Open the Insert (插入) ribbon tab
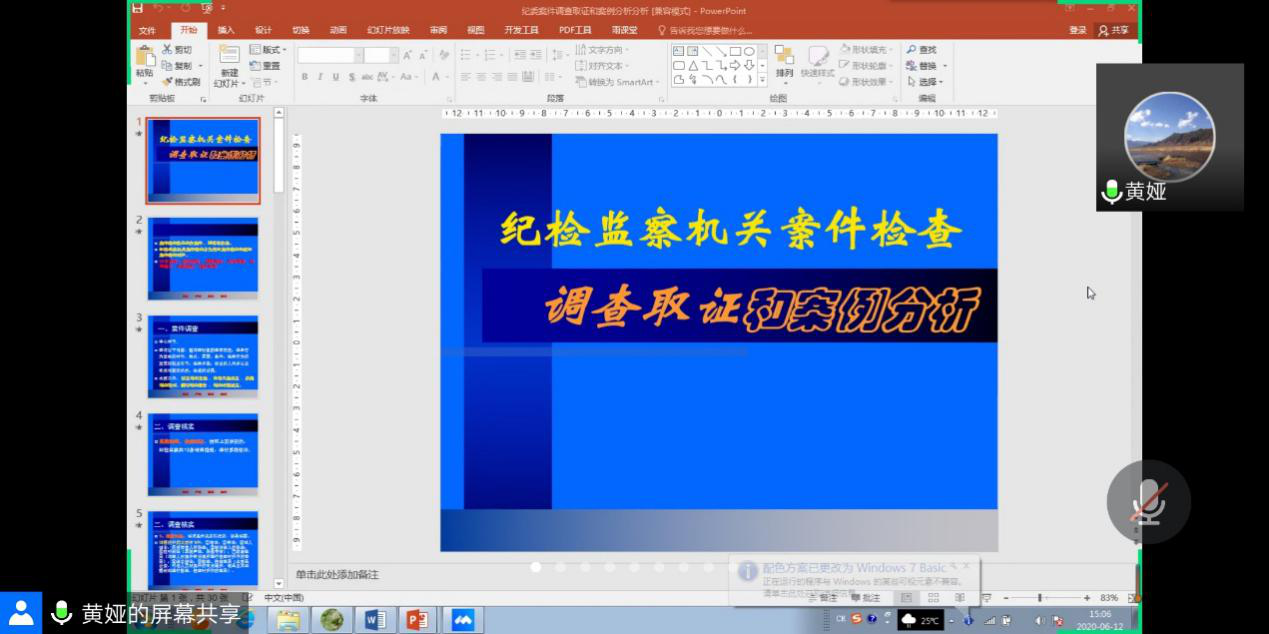 click(226, 30)
